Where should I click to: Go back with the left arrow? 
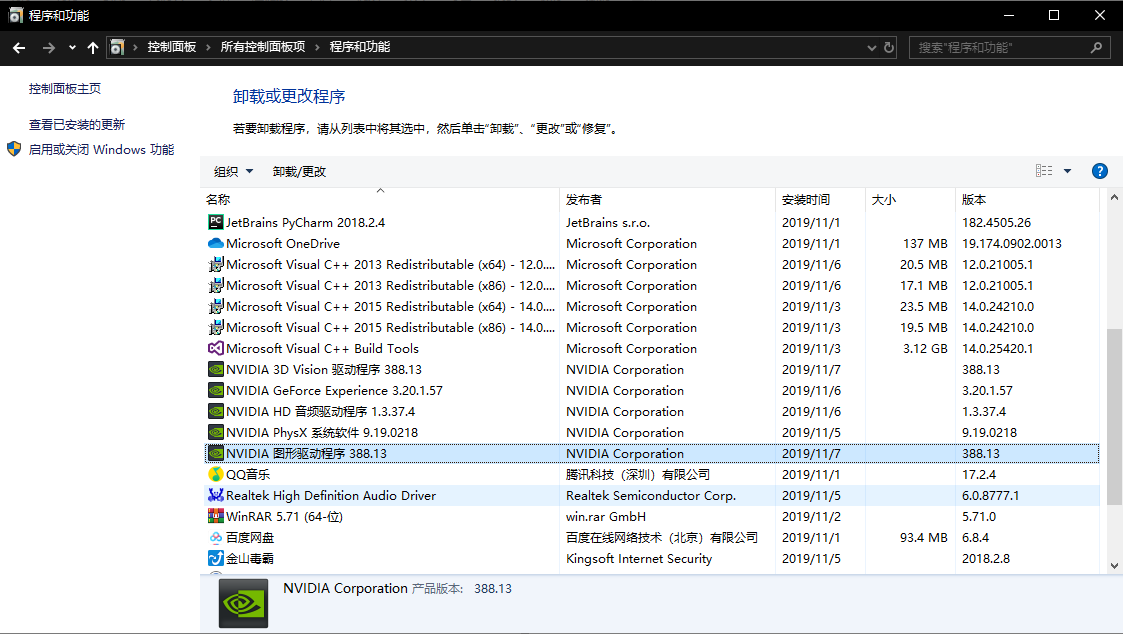click(x=19, y=47)
